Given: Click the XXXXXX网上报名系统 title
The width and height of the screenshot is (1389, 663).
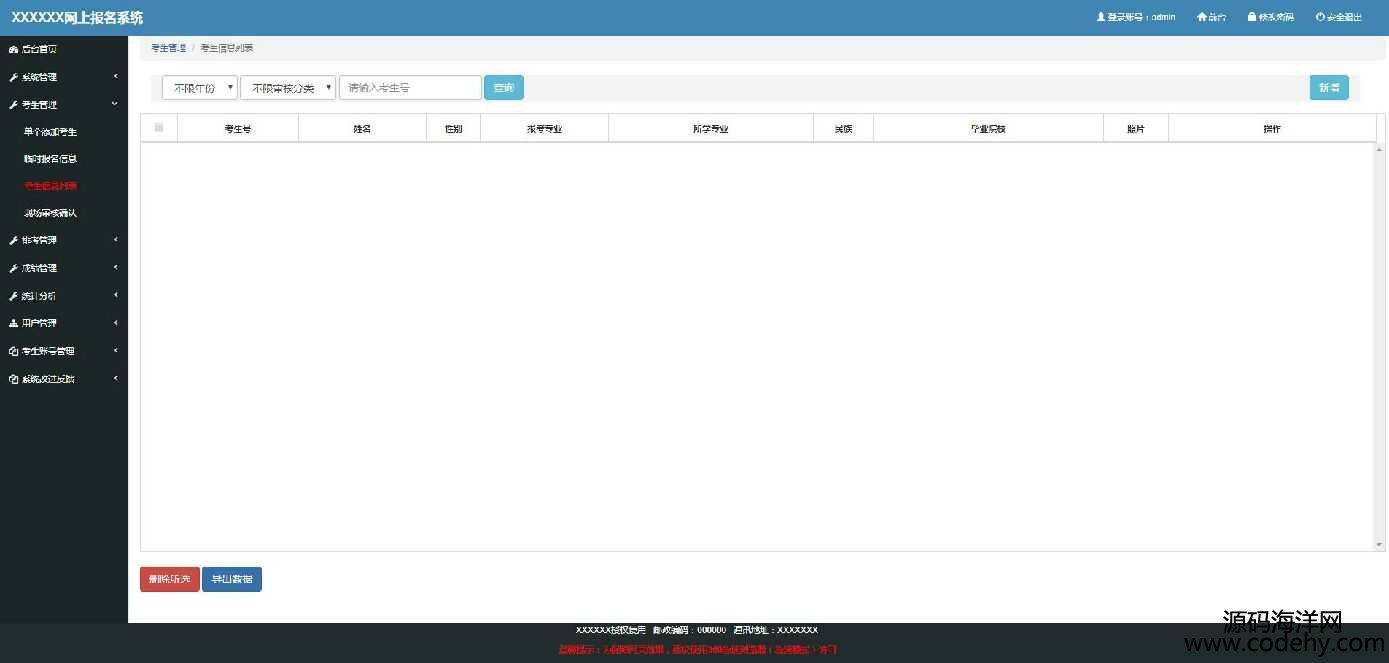Looking at the screenshot, I should coord(77,18).
